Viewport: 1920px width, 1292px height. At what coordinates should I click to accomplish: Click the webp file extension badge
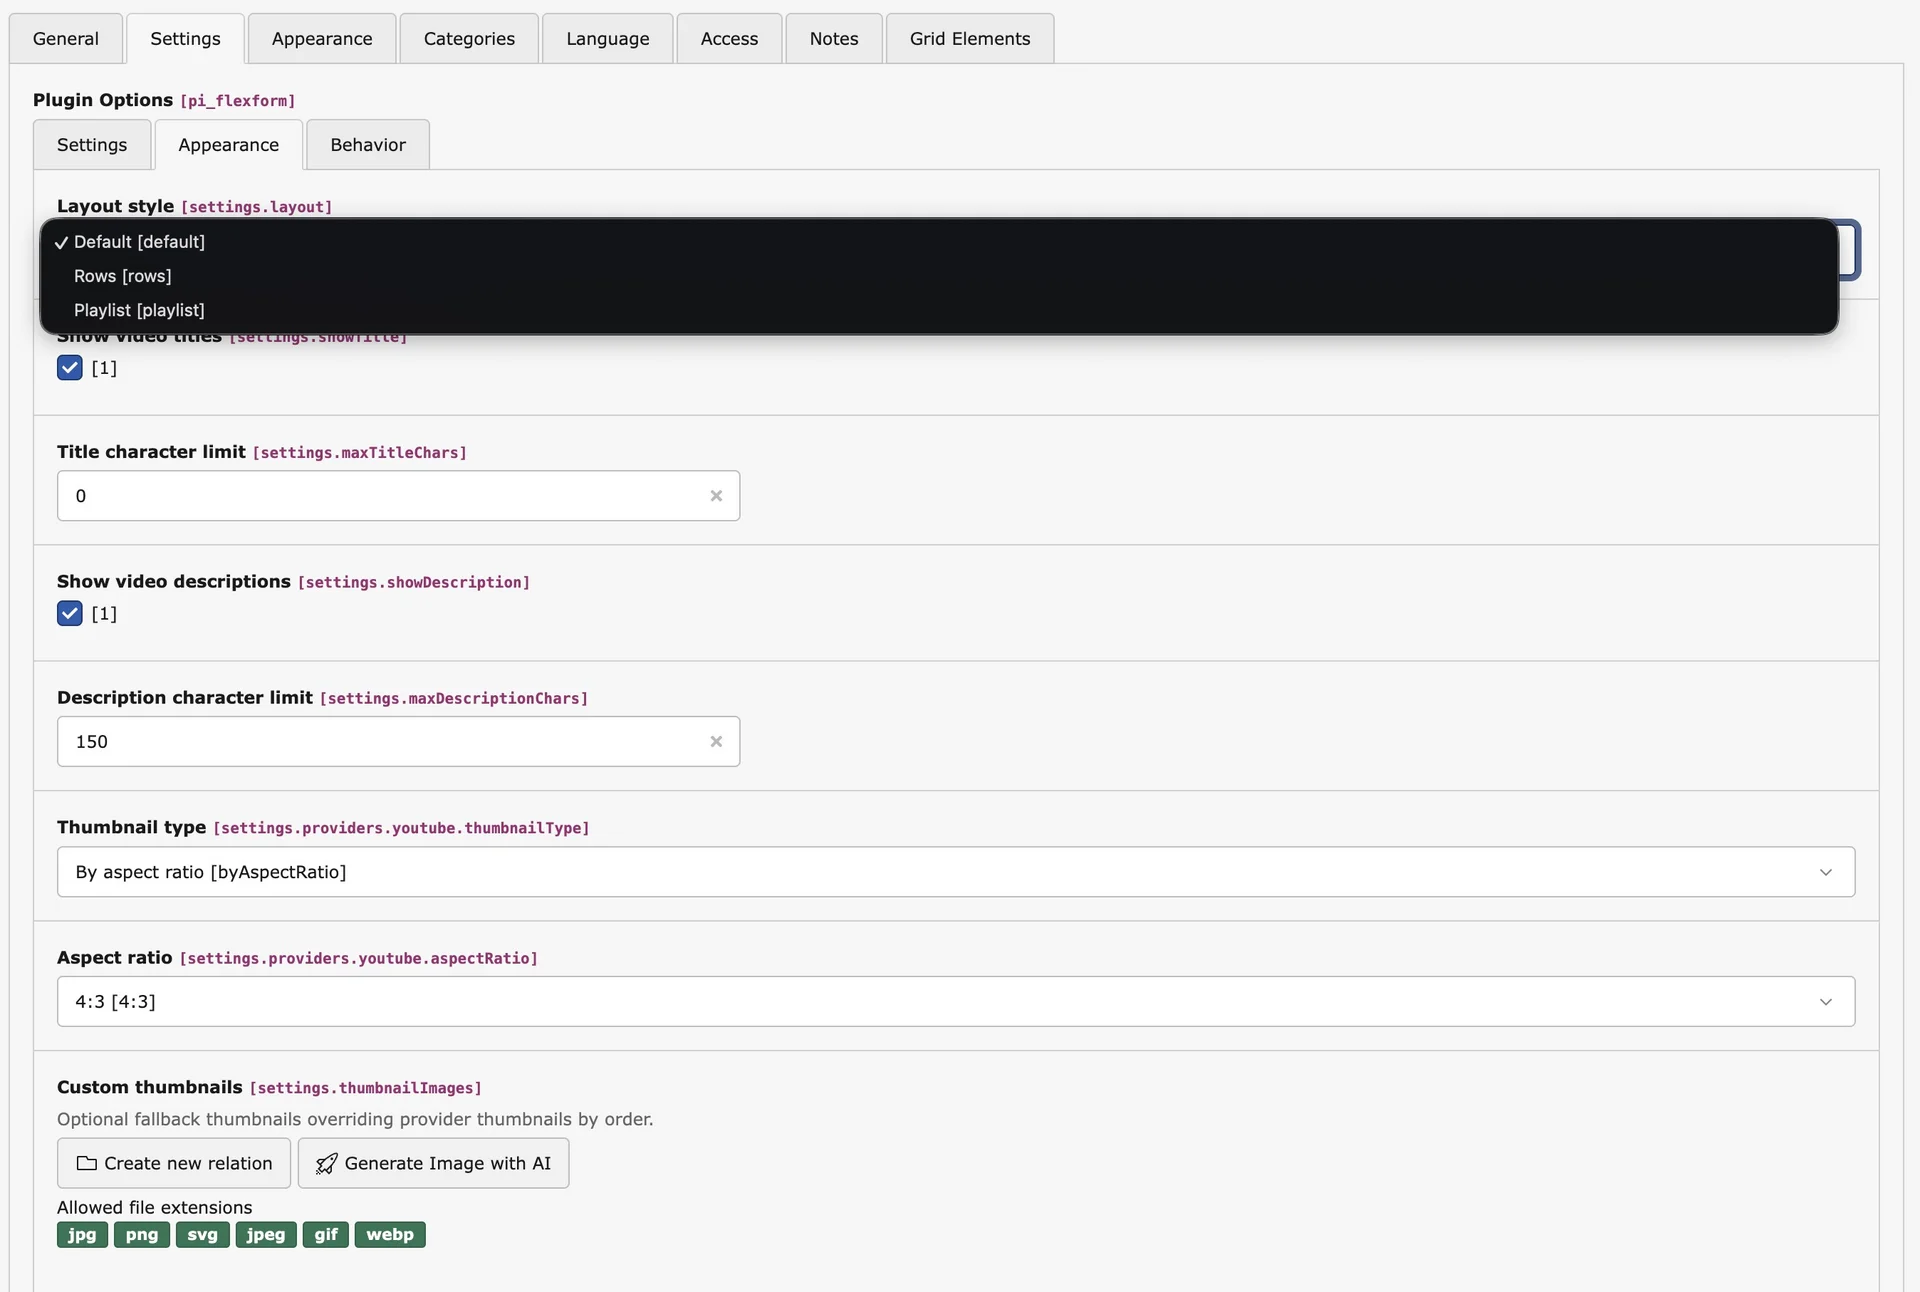(389, 1234)
